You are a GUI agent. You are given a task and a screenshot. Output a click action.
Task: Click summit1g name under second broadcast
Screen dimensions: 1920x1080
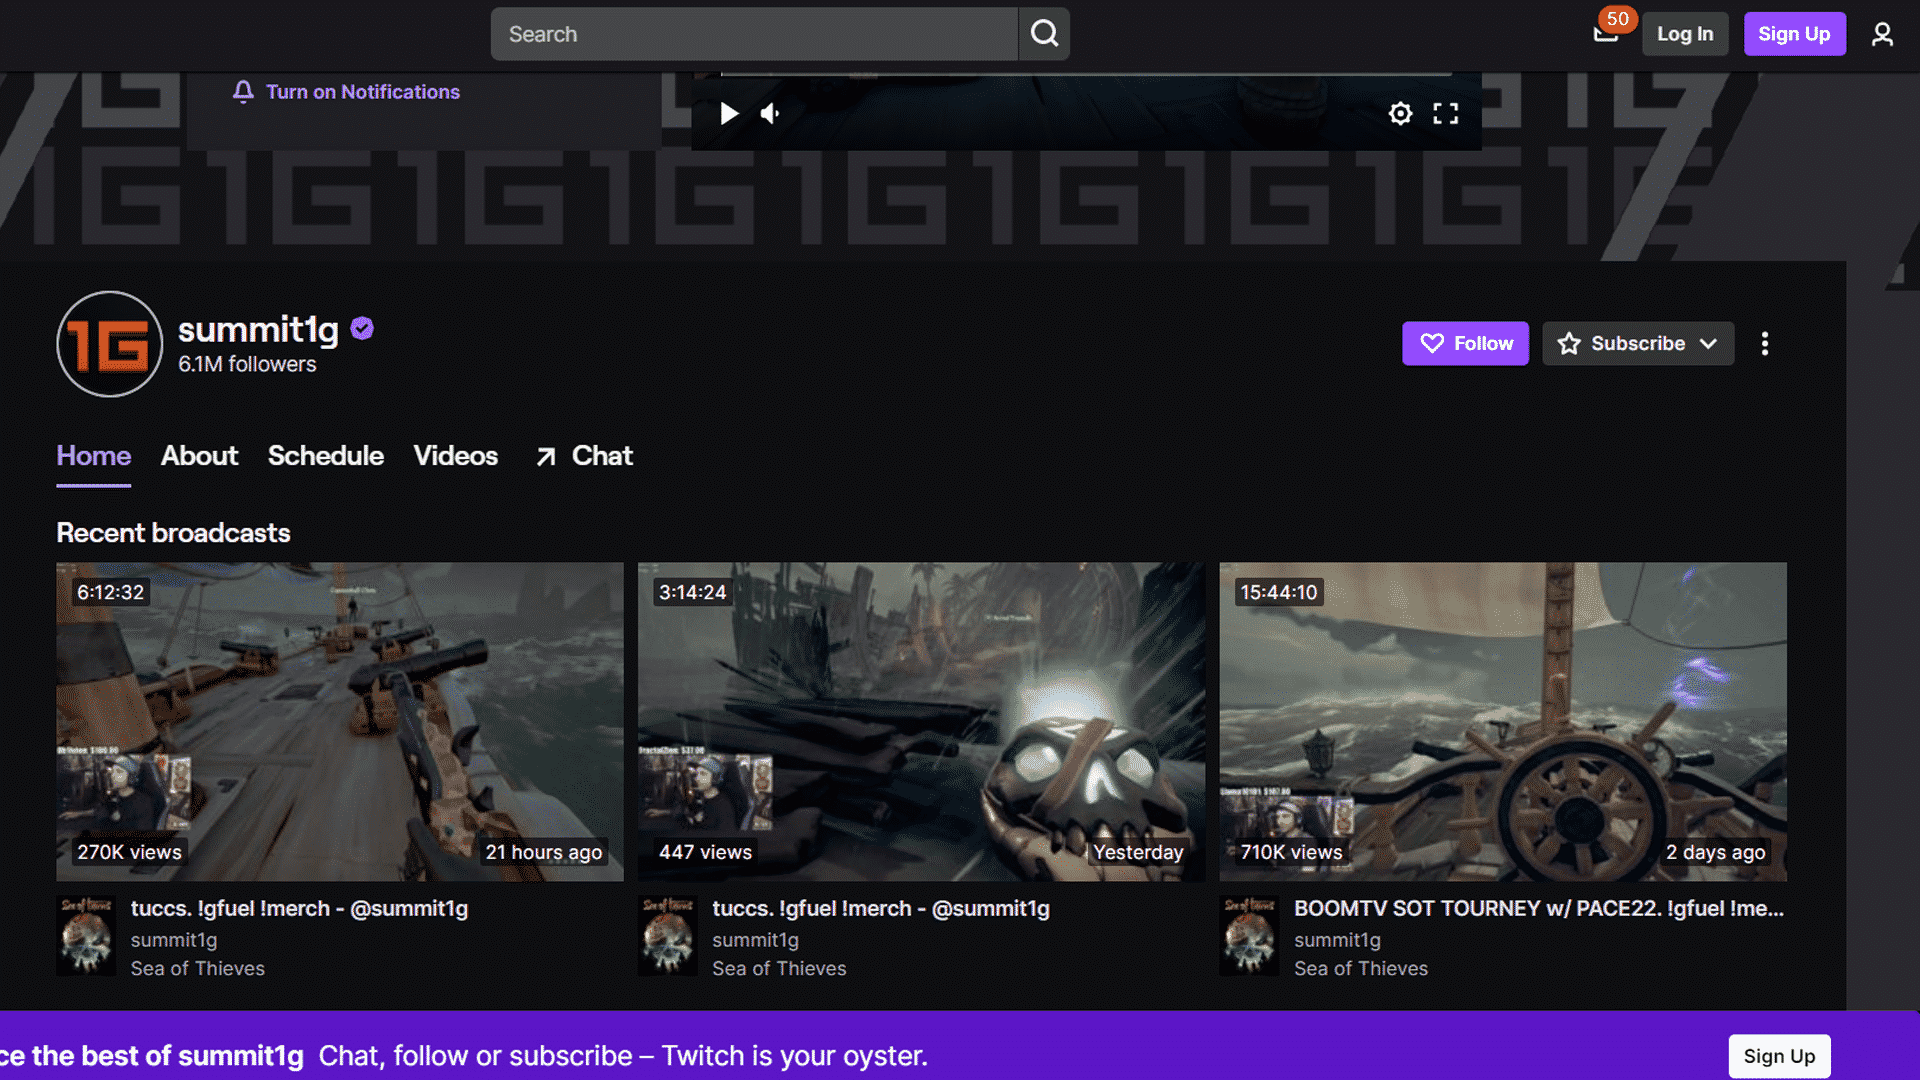click(755, 940)
